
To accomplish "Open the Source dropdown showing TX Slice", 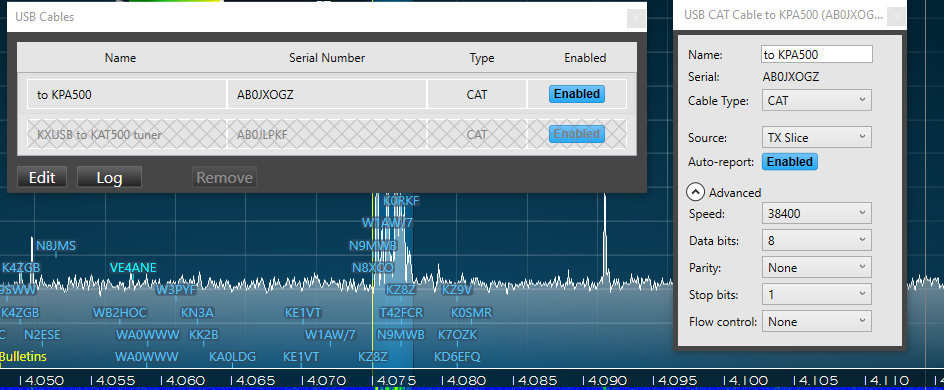I will (816, 137).
